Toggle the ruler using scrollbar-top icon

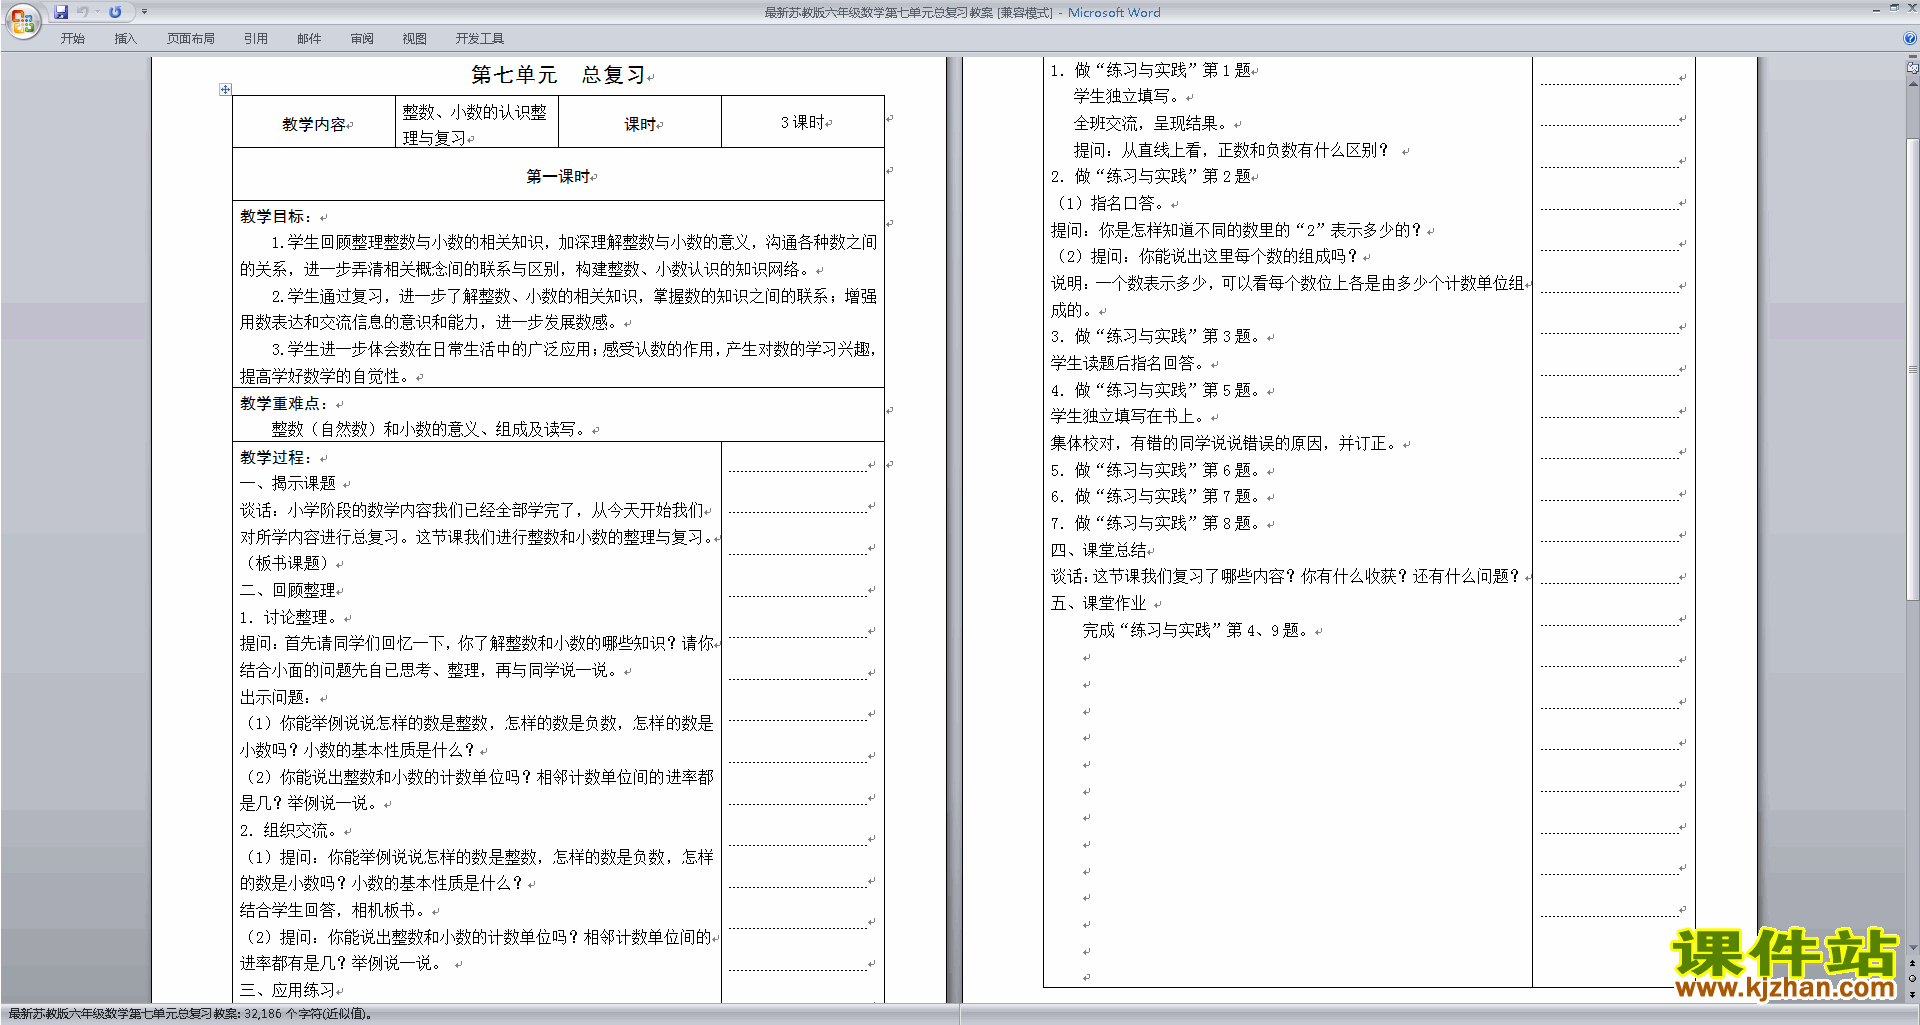pos(1913,68)
